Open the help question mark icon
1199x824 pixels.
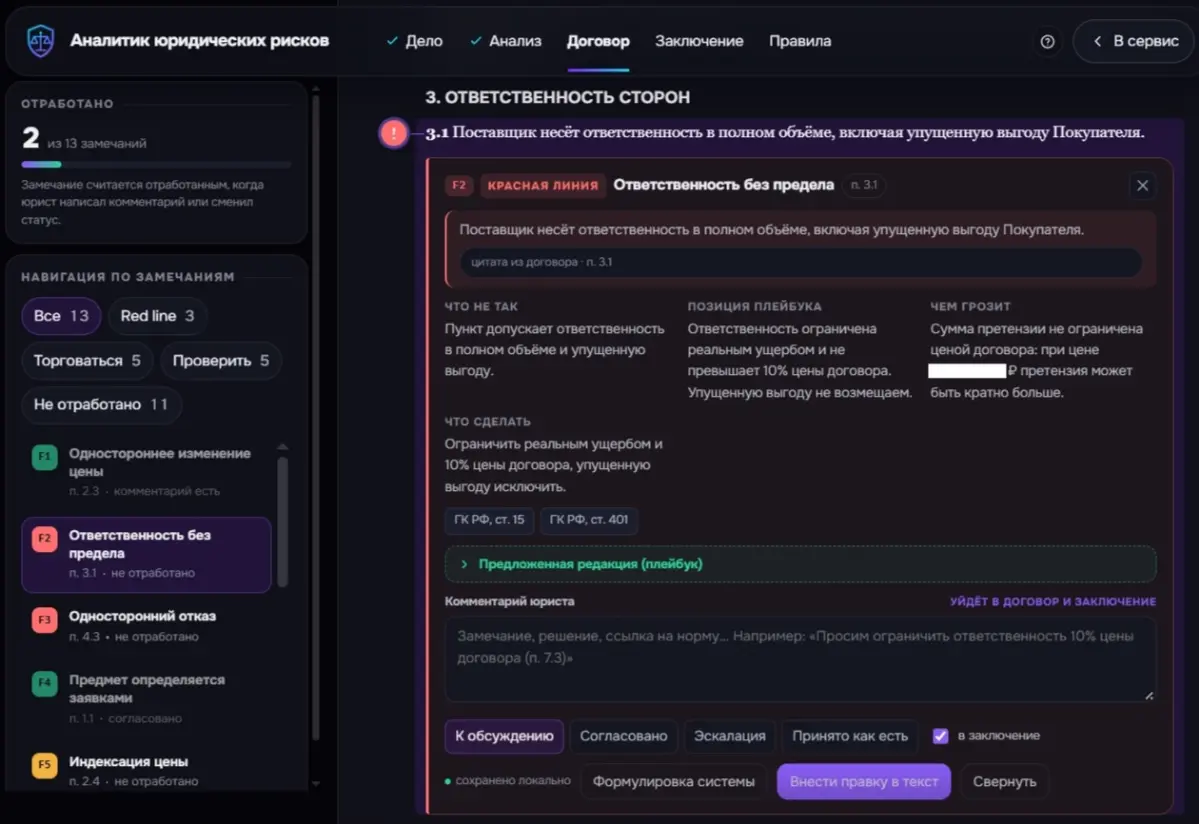pos(1048,41)
